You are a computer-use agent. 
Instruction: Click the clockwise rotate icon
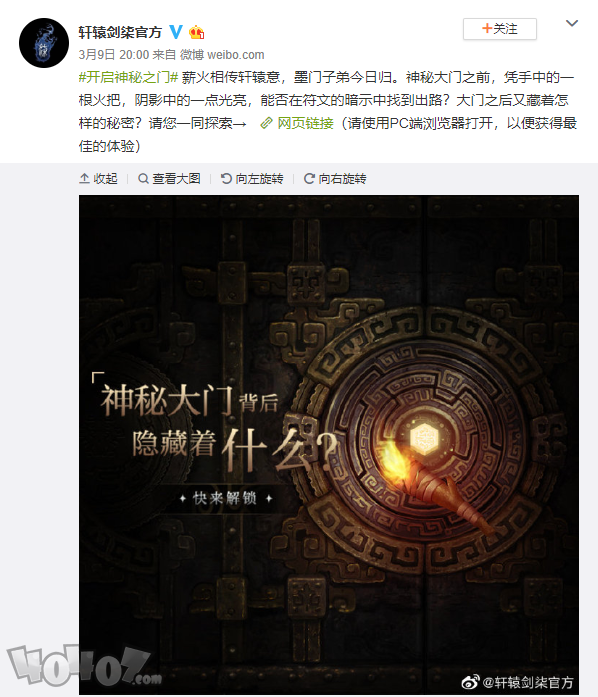tap(309, 179)
